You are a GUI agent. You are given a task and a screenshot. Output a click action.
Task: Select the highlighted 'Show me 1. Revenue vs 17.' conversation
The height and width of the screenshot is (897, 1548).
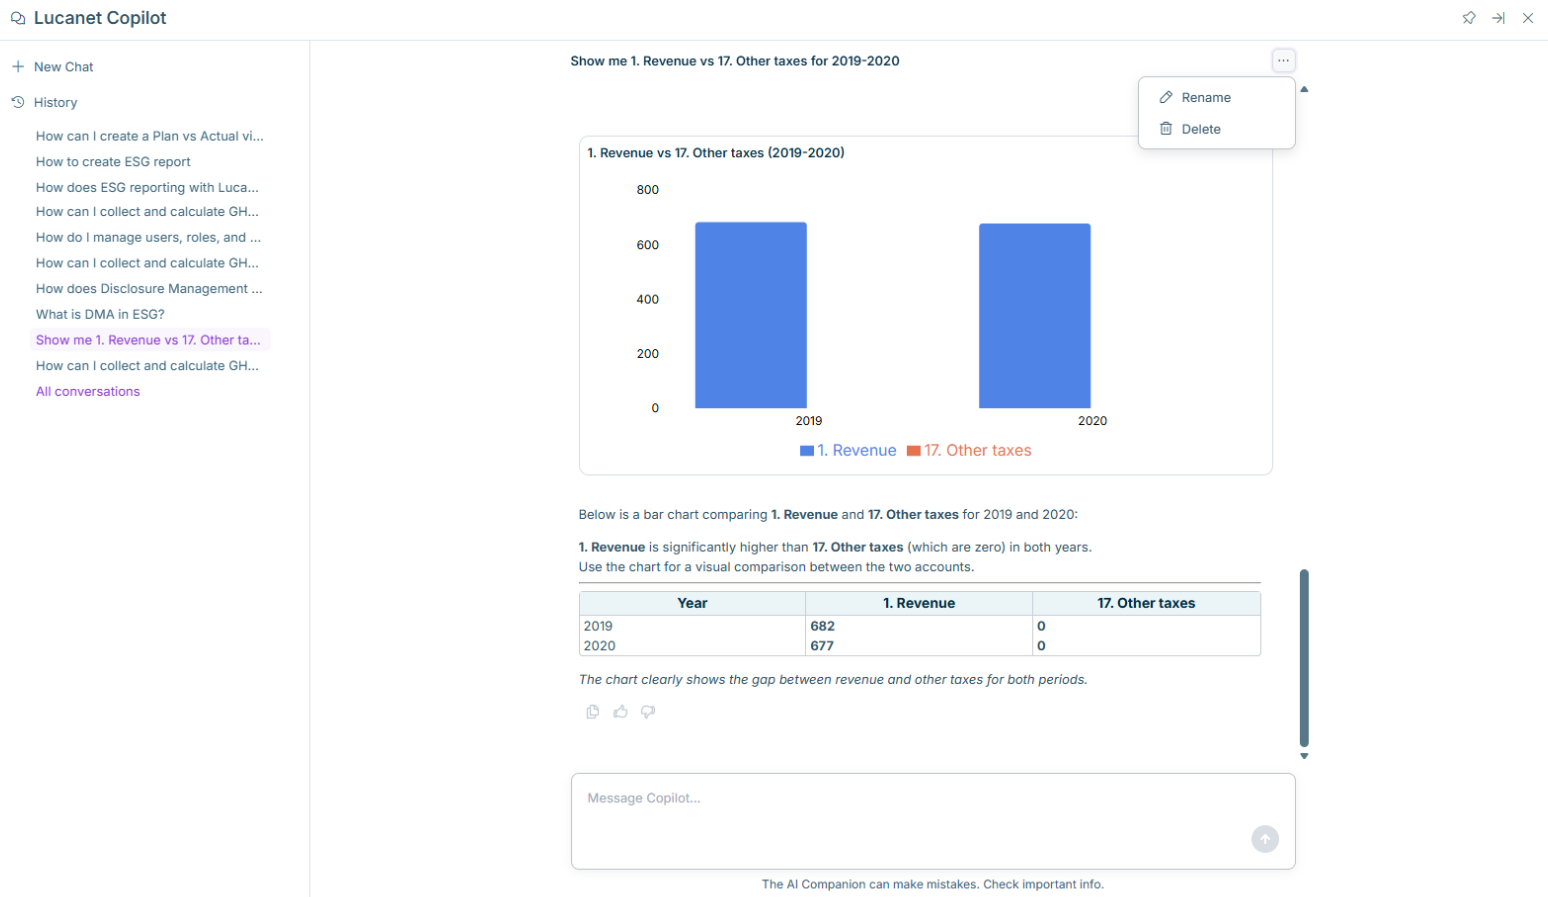coord(150,340)
